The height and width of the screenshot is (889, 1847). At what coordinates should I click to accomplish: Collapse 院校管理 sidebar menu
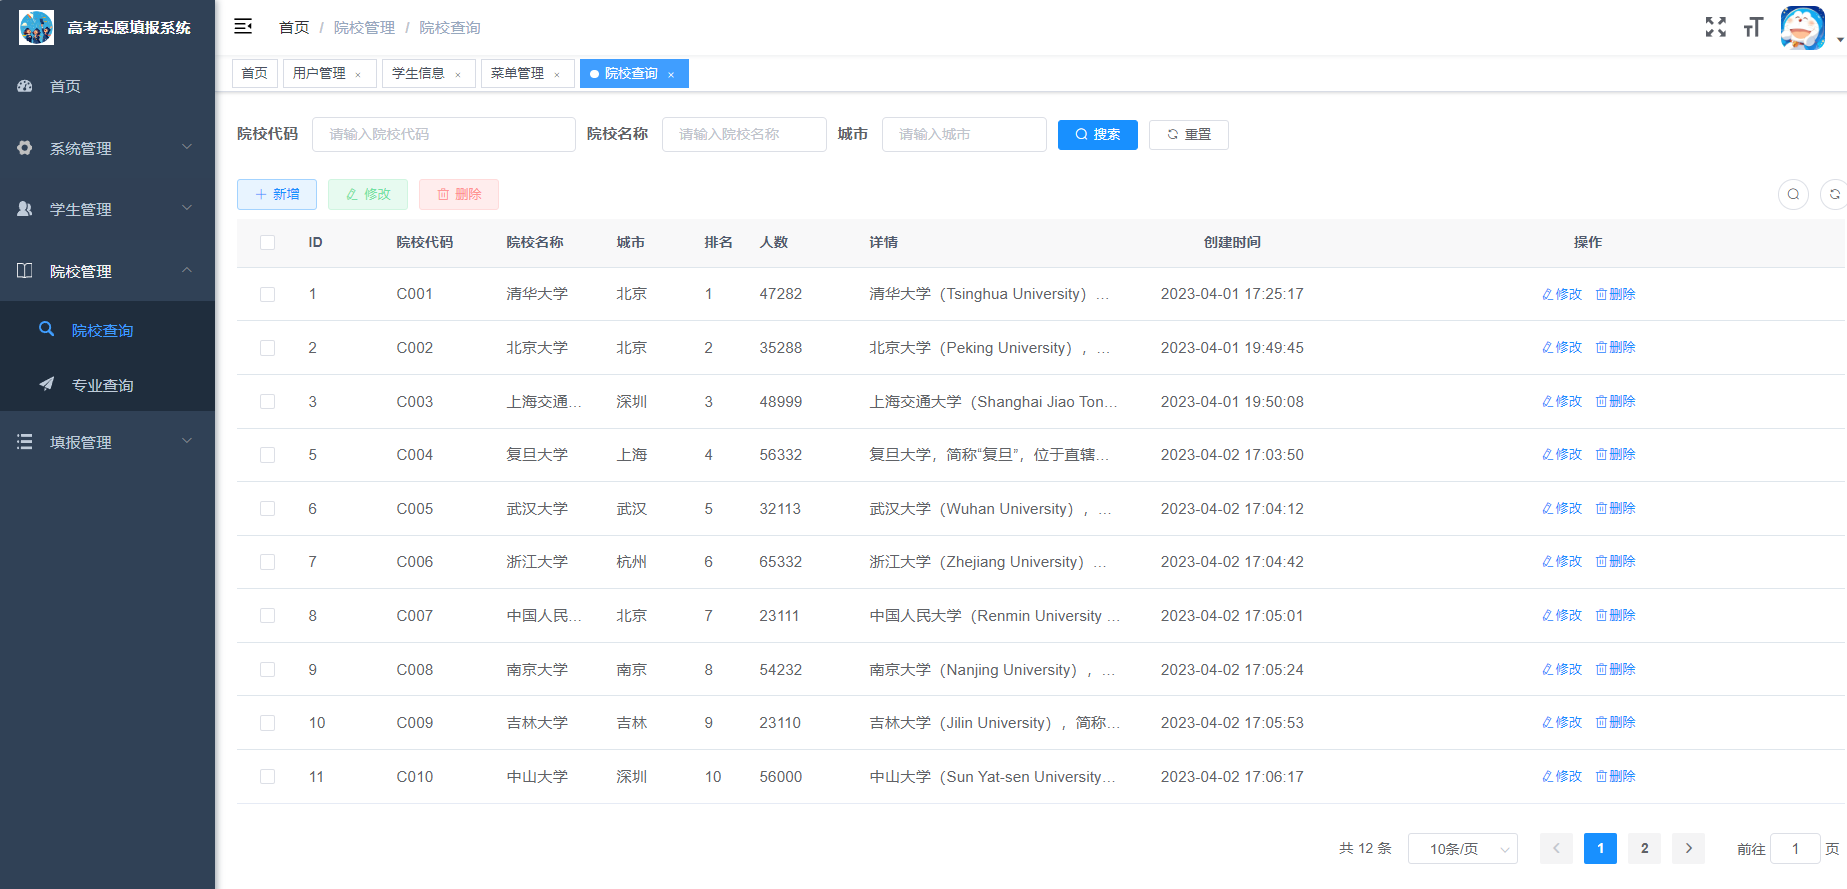107,271
